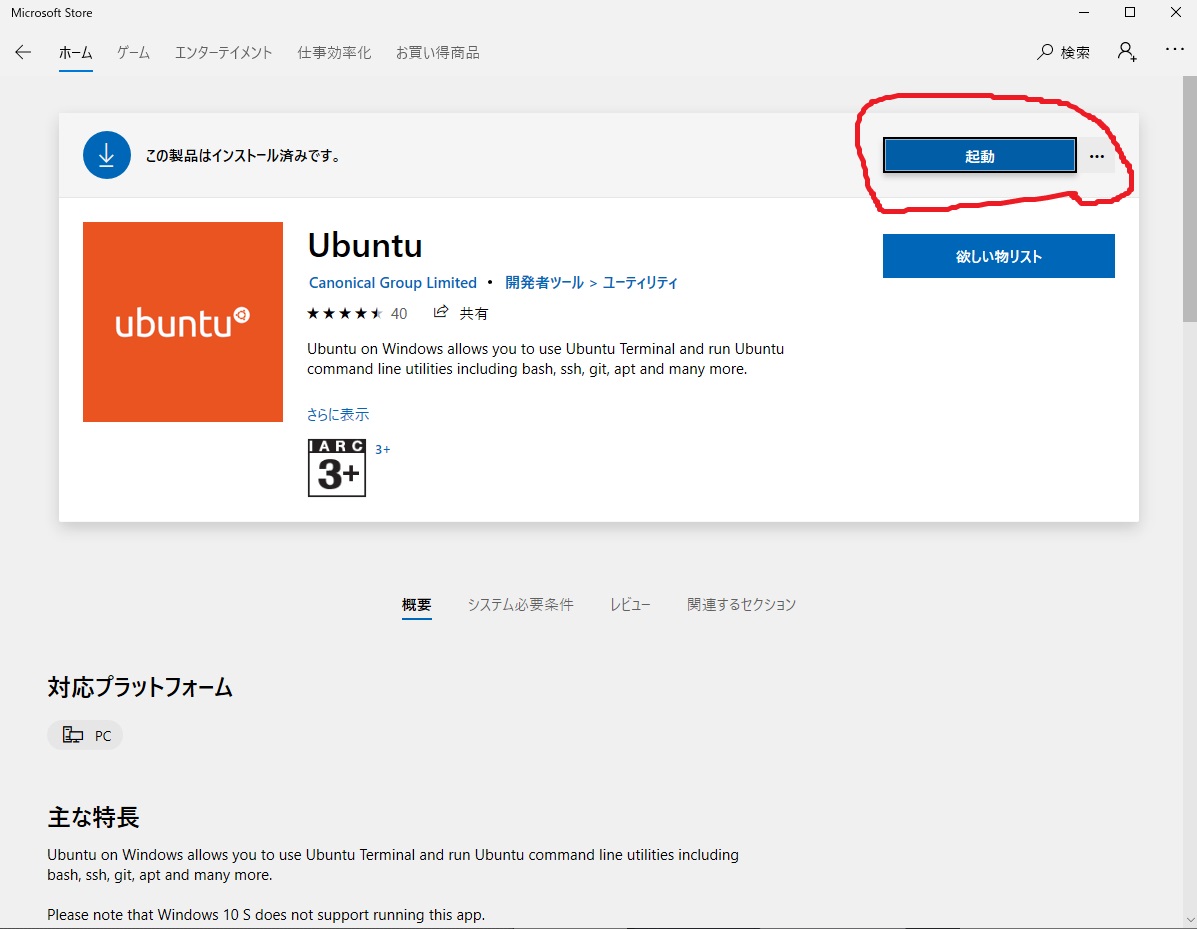
Task: Click the blue download circle icon
Action: (x=107, y=155)
